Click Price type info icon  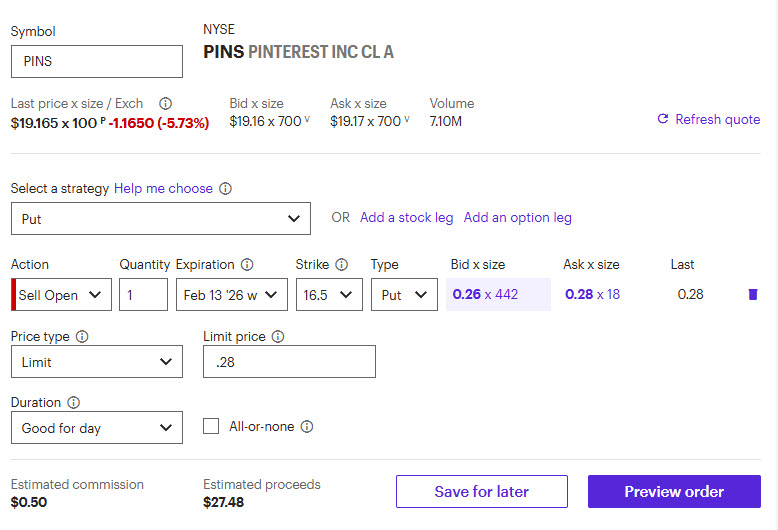click(x=82, y=337)
